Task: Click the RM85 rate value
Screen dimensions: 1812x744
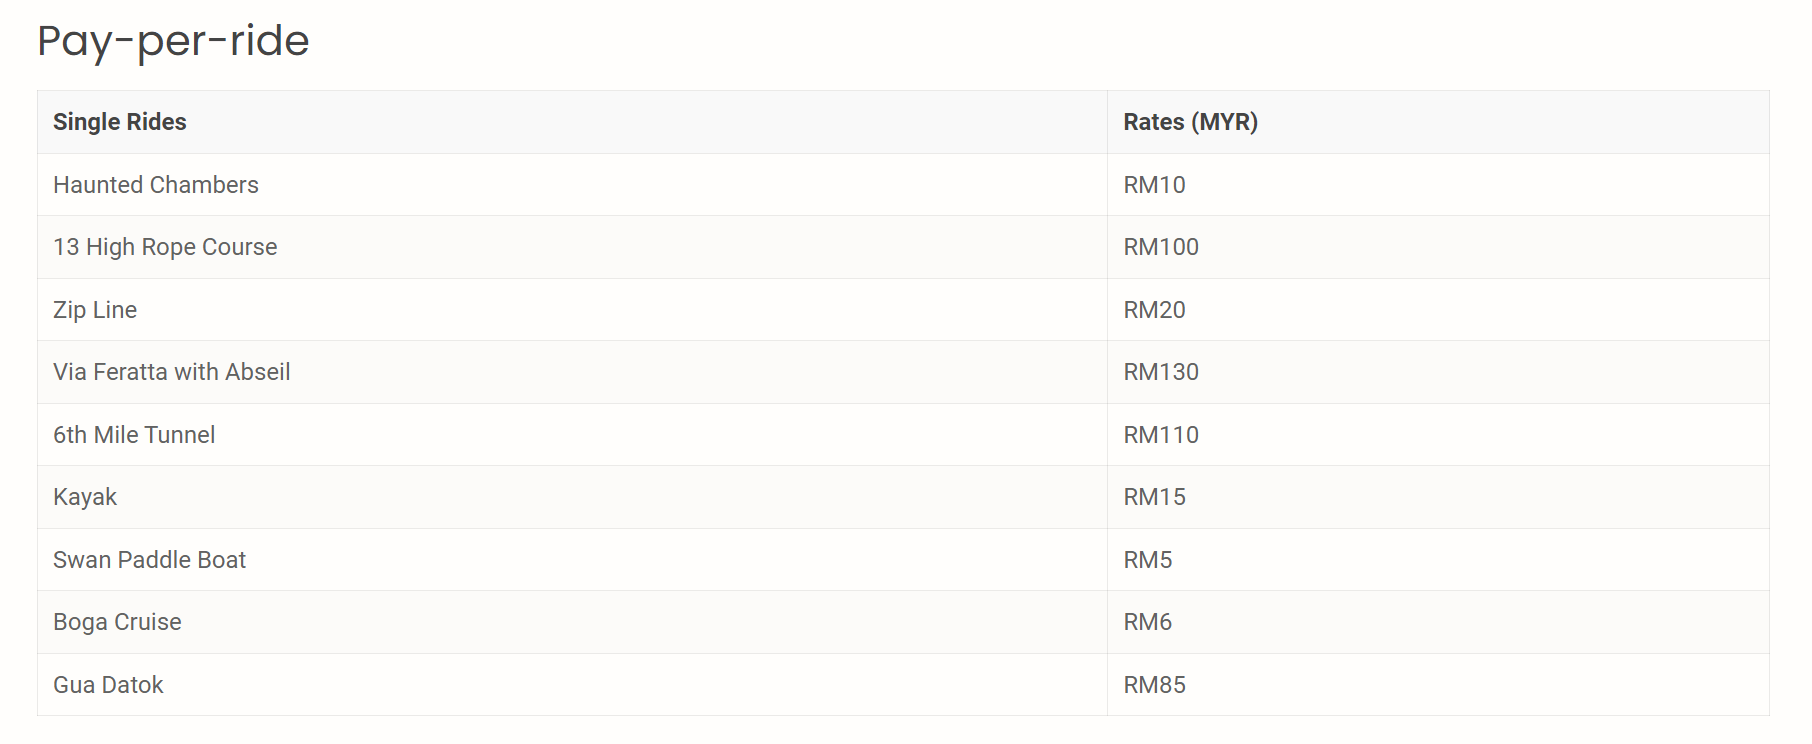Action: tap(1154, 685)
